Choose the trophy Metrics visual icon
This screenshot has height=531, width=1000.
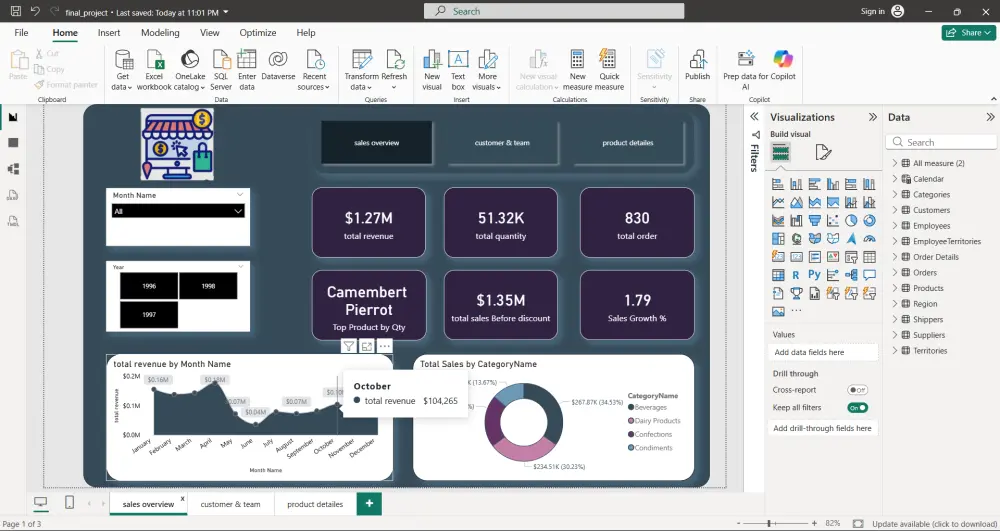pos(796,293)
